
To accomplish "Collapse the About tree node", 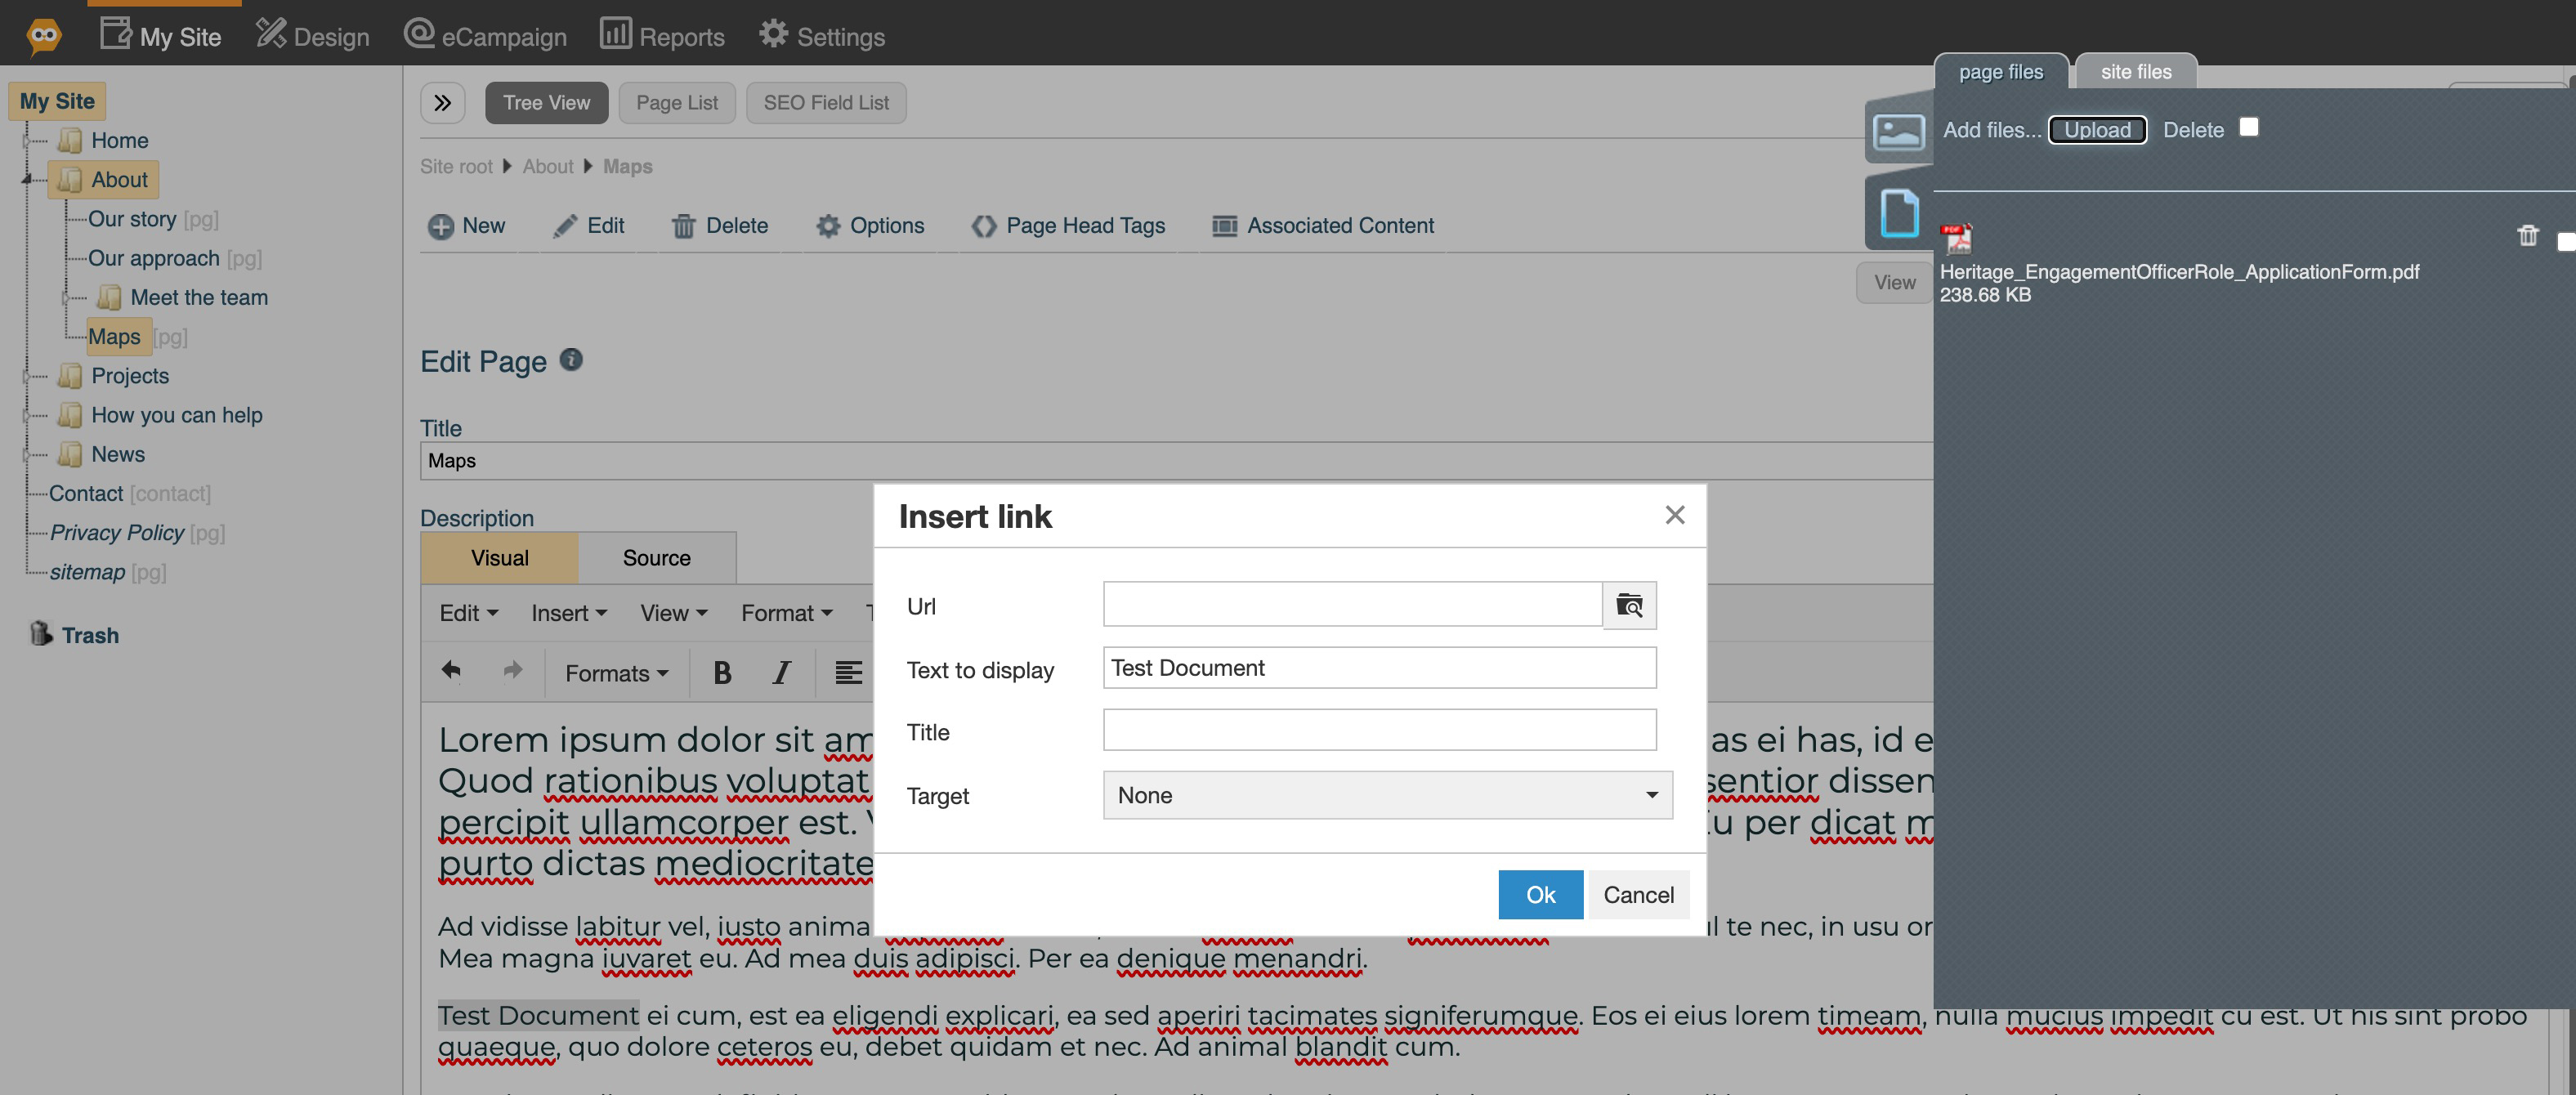I will pos(27,180).
